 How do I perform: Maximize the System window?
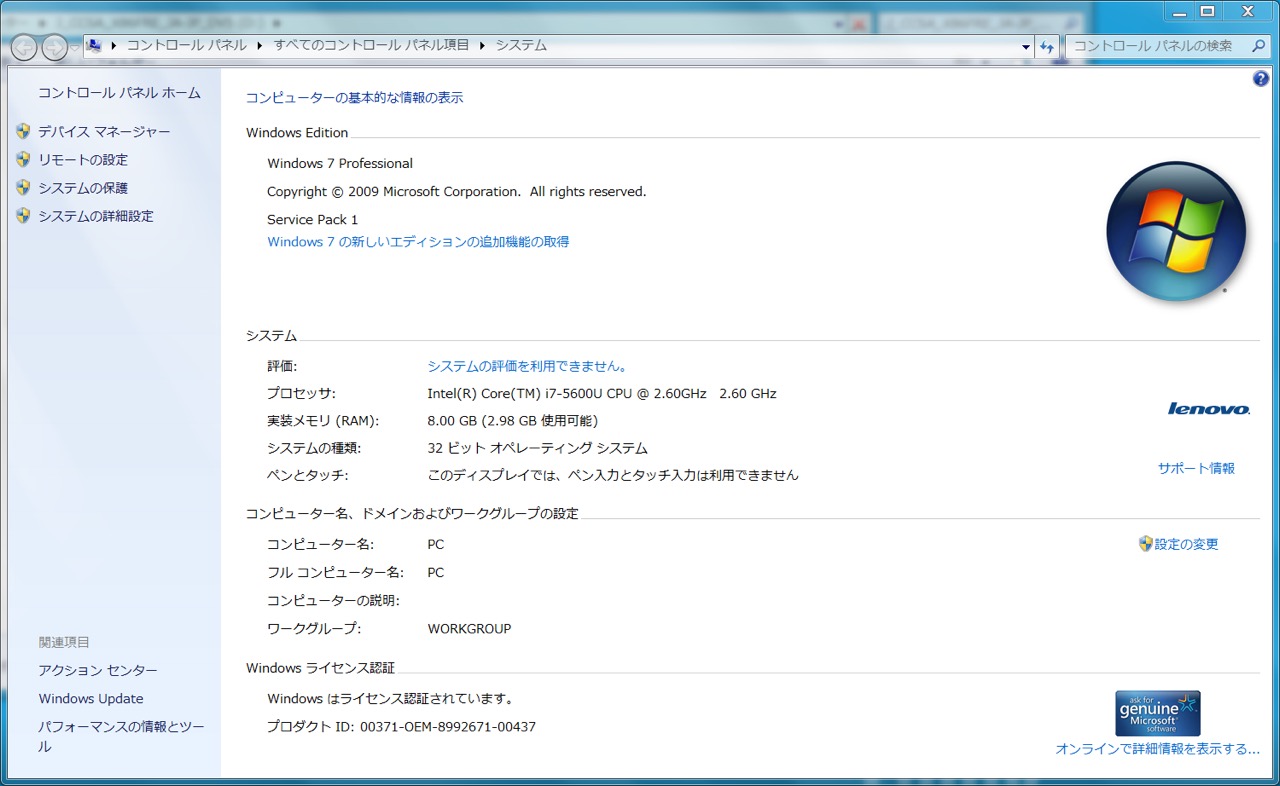[x=1207, y=10]
